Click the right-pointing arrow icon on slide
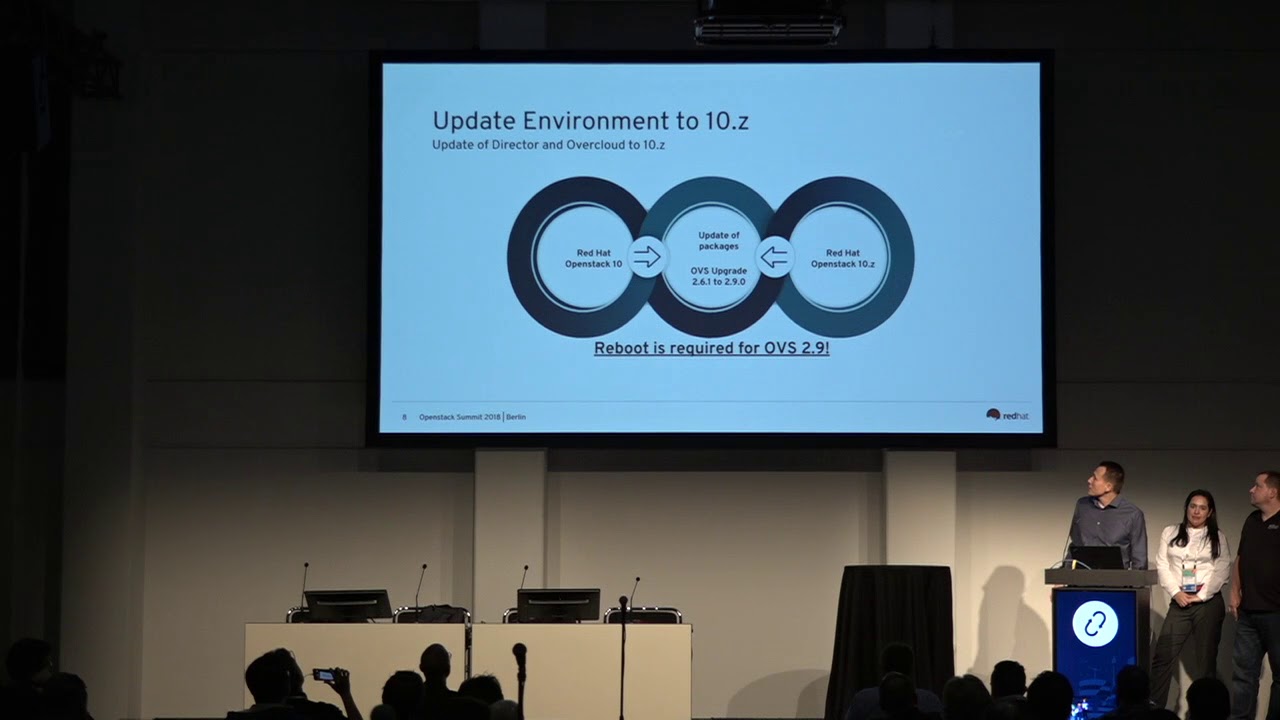Screen dimensions: 1280x720 (x=647, y=257)
